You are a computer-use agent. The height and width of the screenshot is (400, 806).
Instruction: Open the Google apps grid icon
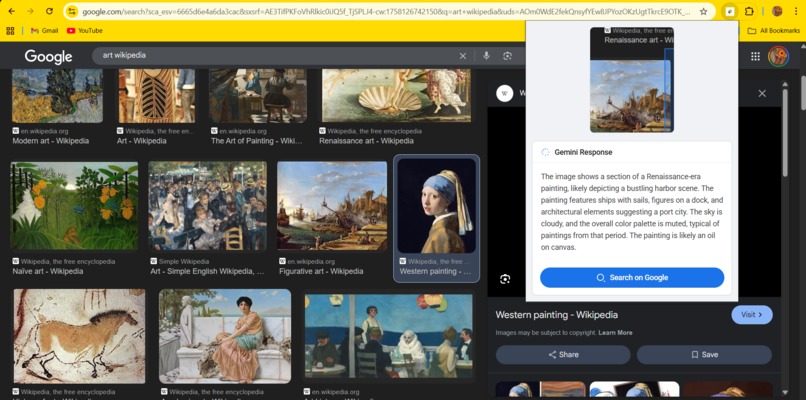tap(755, 57)
